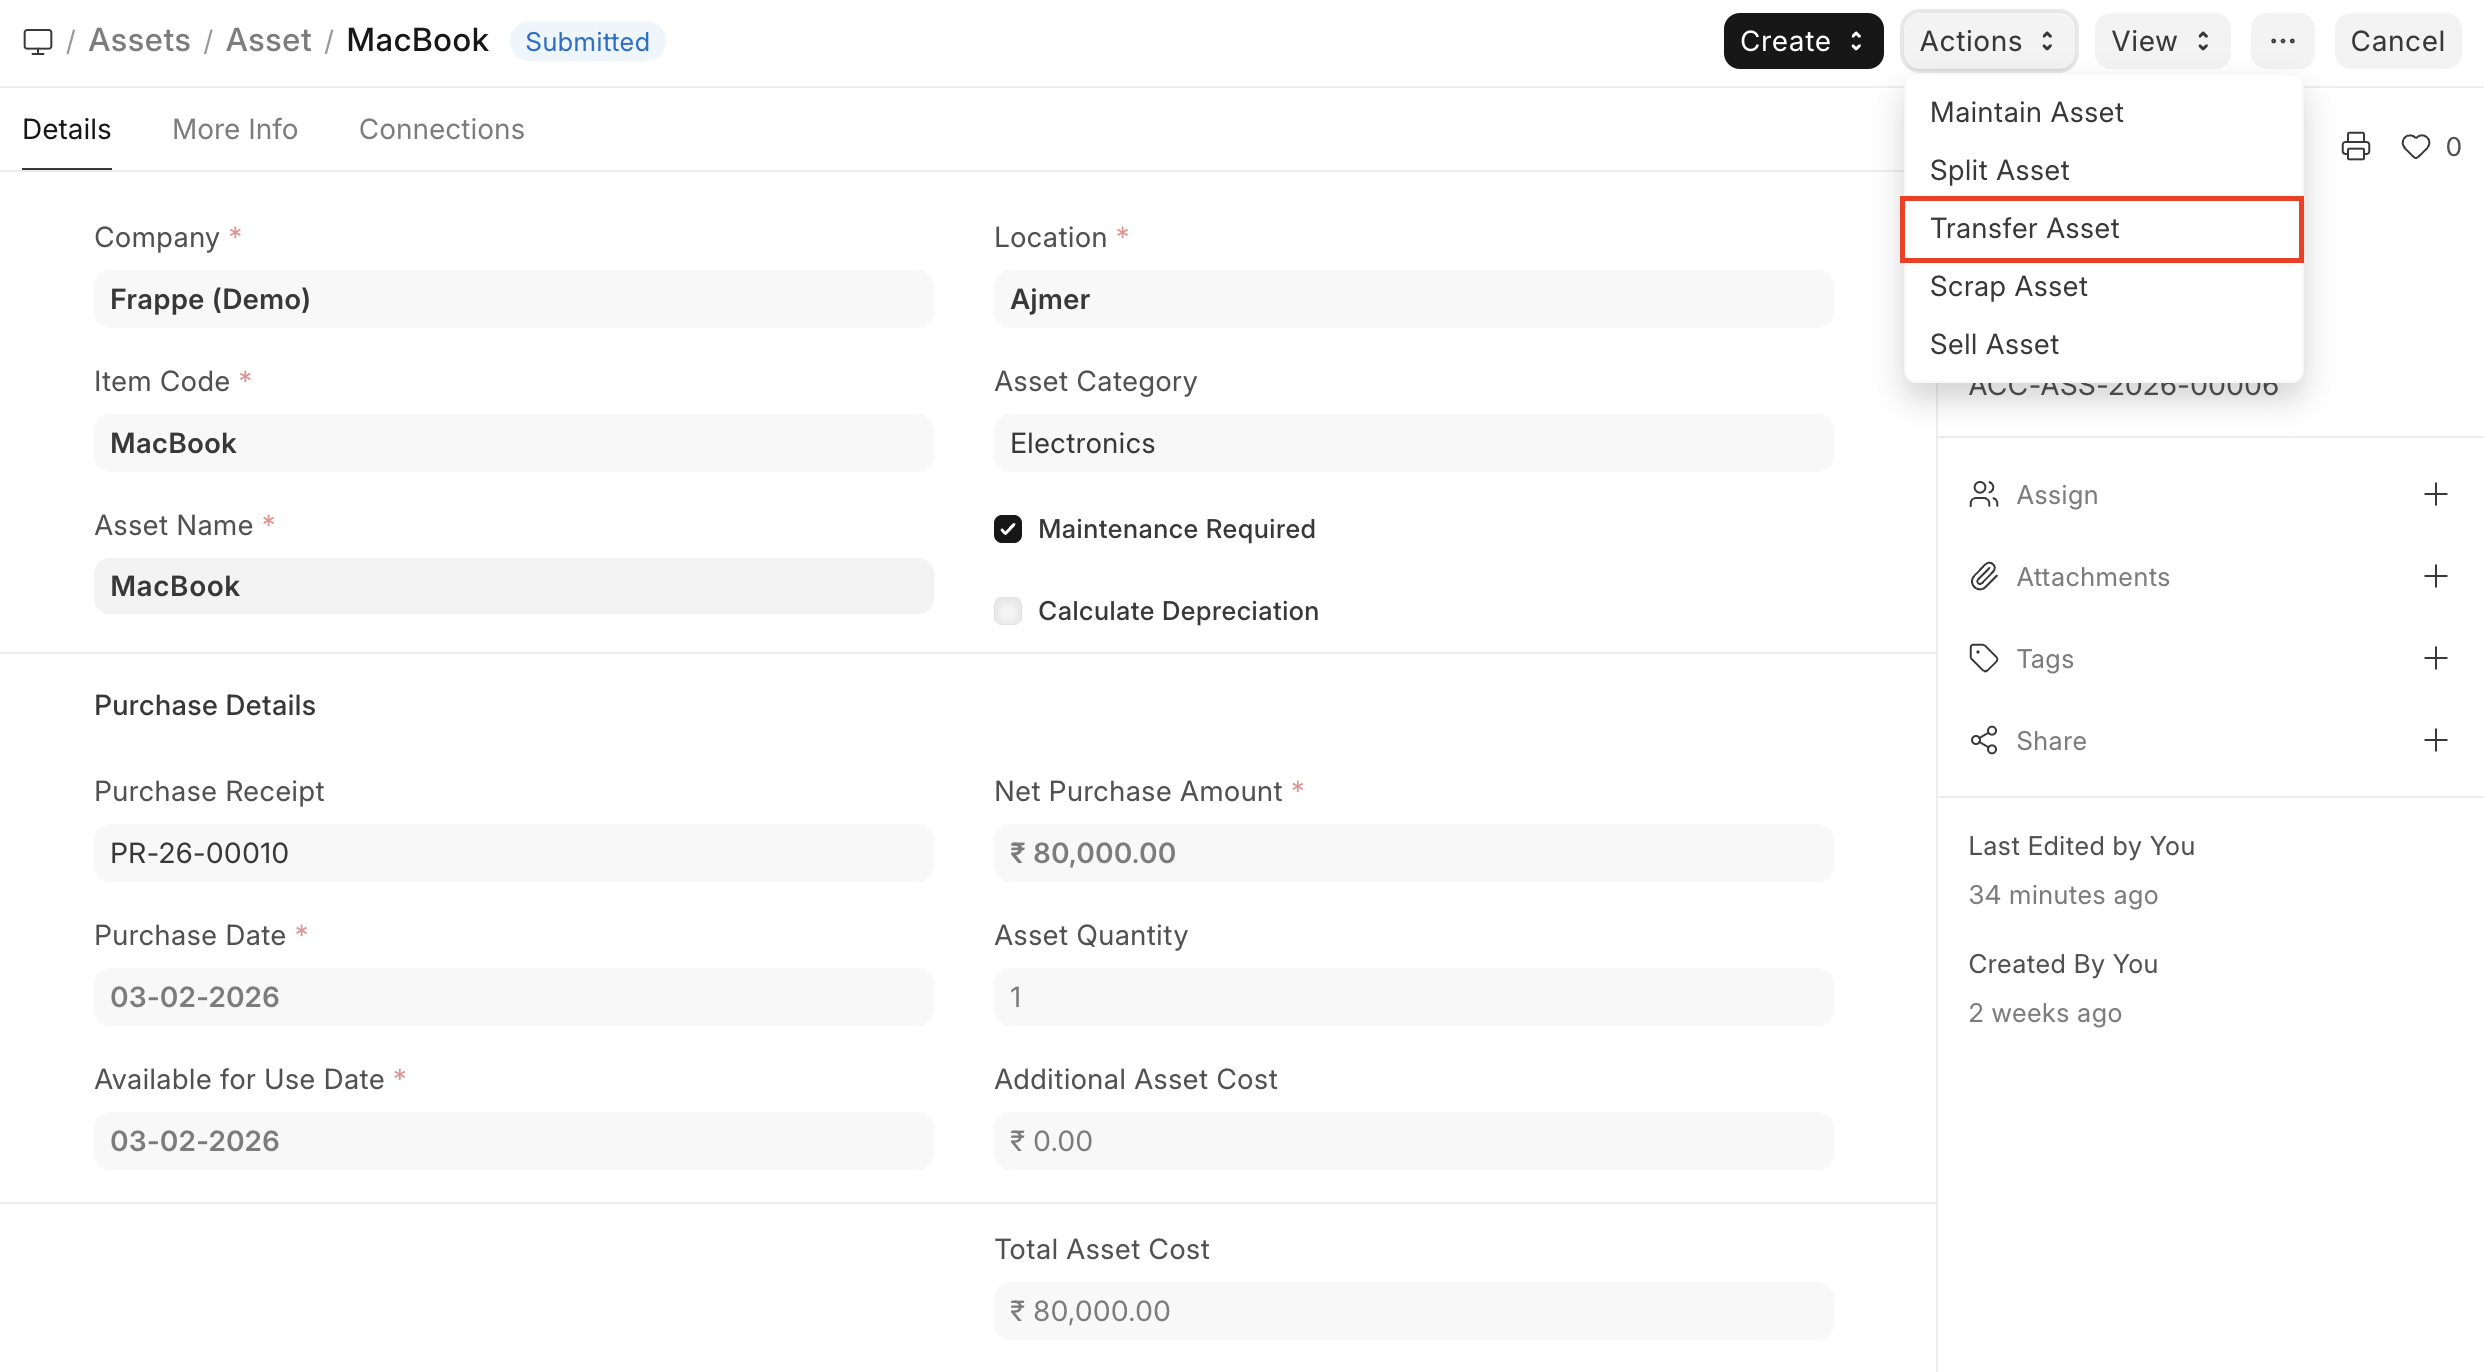Go to Asset list in breadcrumb
Screen dimensions: 2484x1372
tap(269, 40)
